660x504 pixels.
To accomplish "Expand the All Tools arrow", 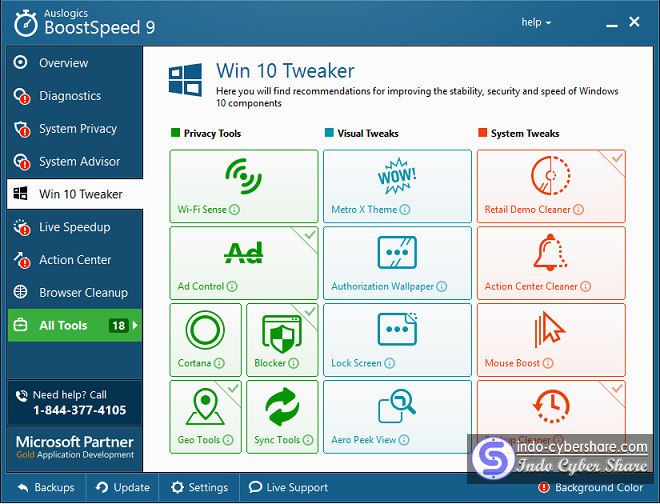I will tap(135, 325).
